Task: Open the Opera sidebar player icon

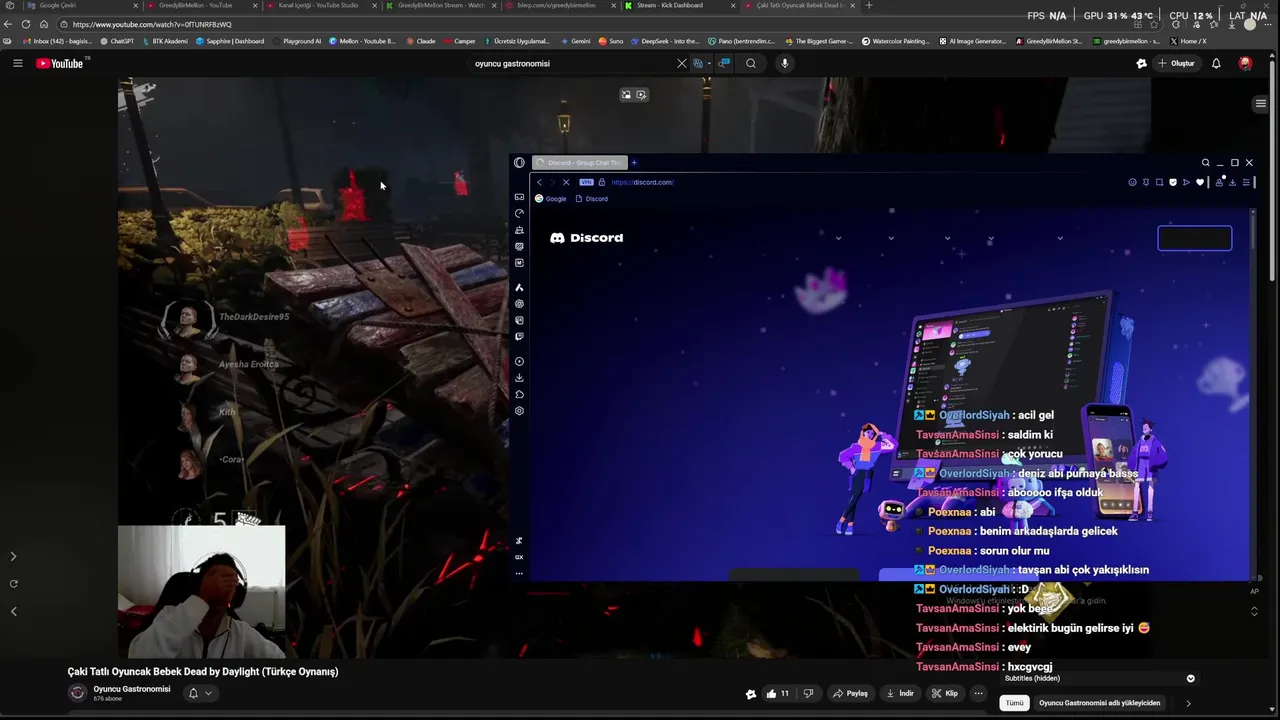Action: [x=519, y=362]
